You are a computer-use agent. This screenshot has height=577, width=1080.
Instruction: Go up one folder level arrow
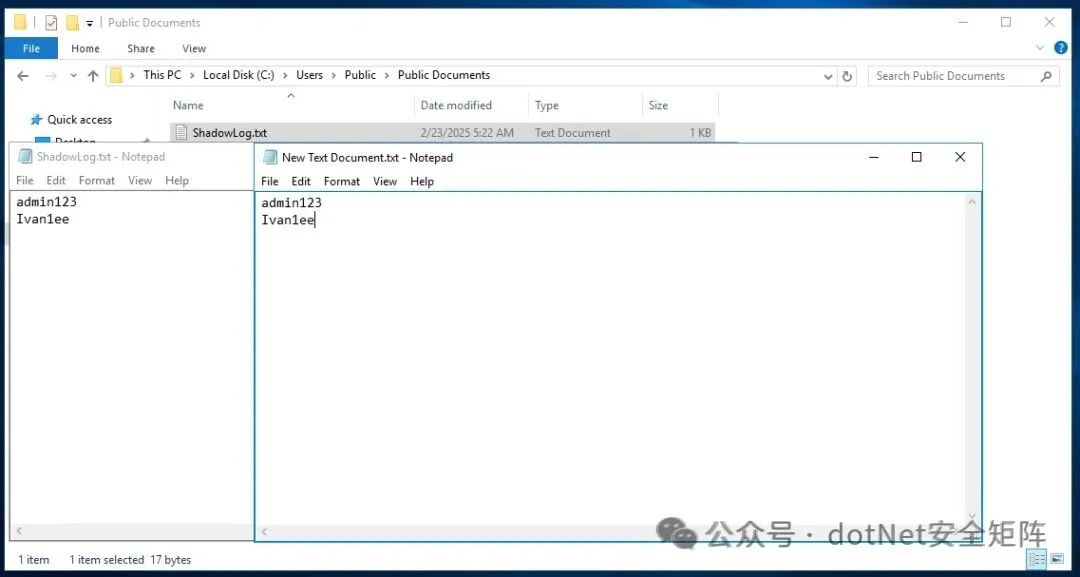click(x=93, y=76)
